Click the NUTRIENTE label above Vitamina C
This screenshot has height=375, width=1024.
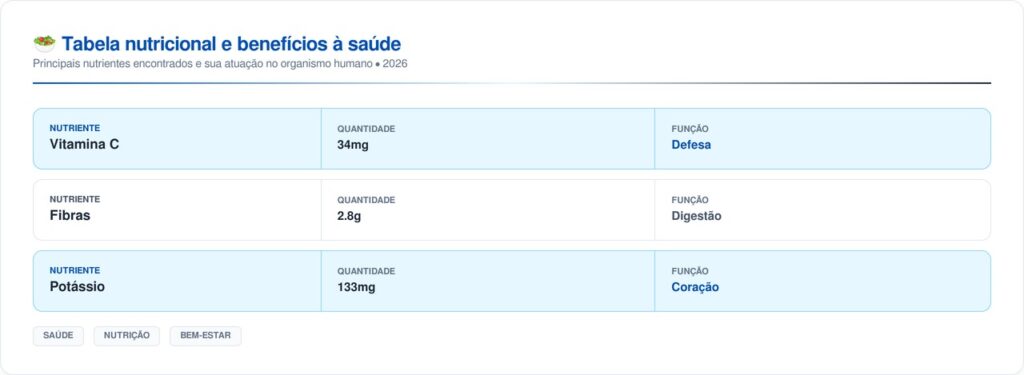74,128
